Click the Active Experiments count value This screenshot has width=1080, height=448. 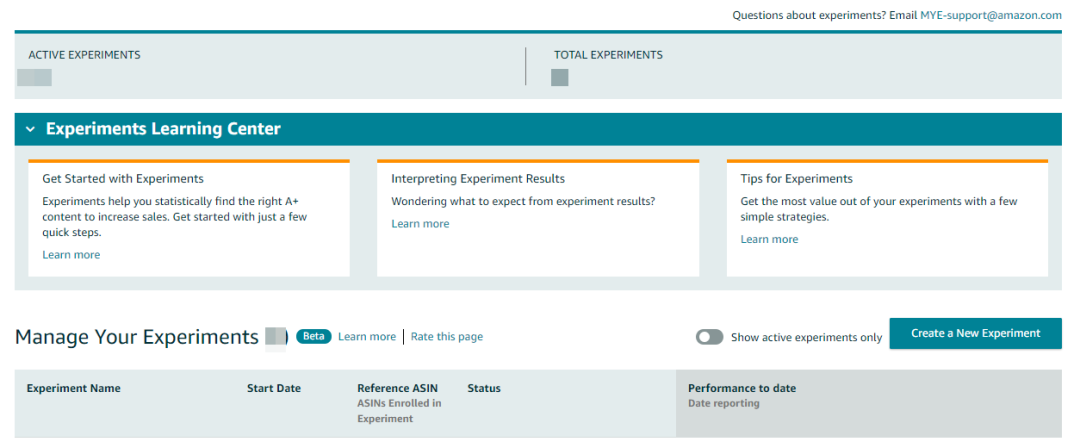tap(35, 77)
